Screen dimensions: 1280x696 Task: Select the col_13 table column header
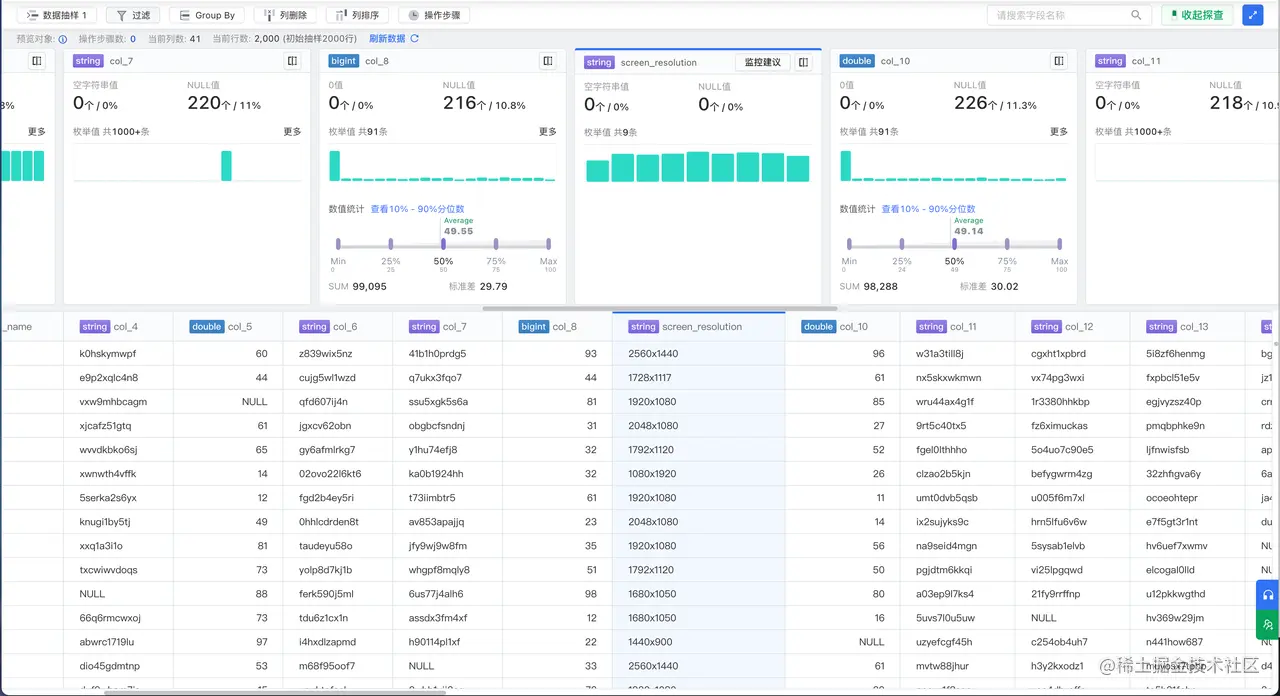(1188, 326)
